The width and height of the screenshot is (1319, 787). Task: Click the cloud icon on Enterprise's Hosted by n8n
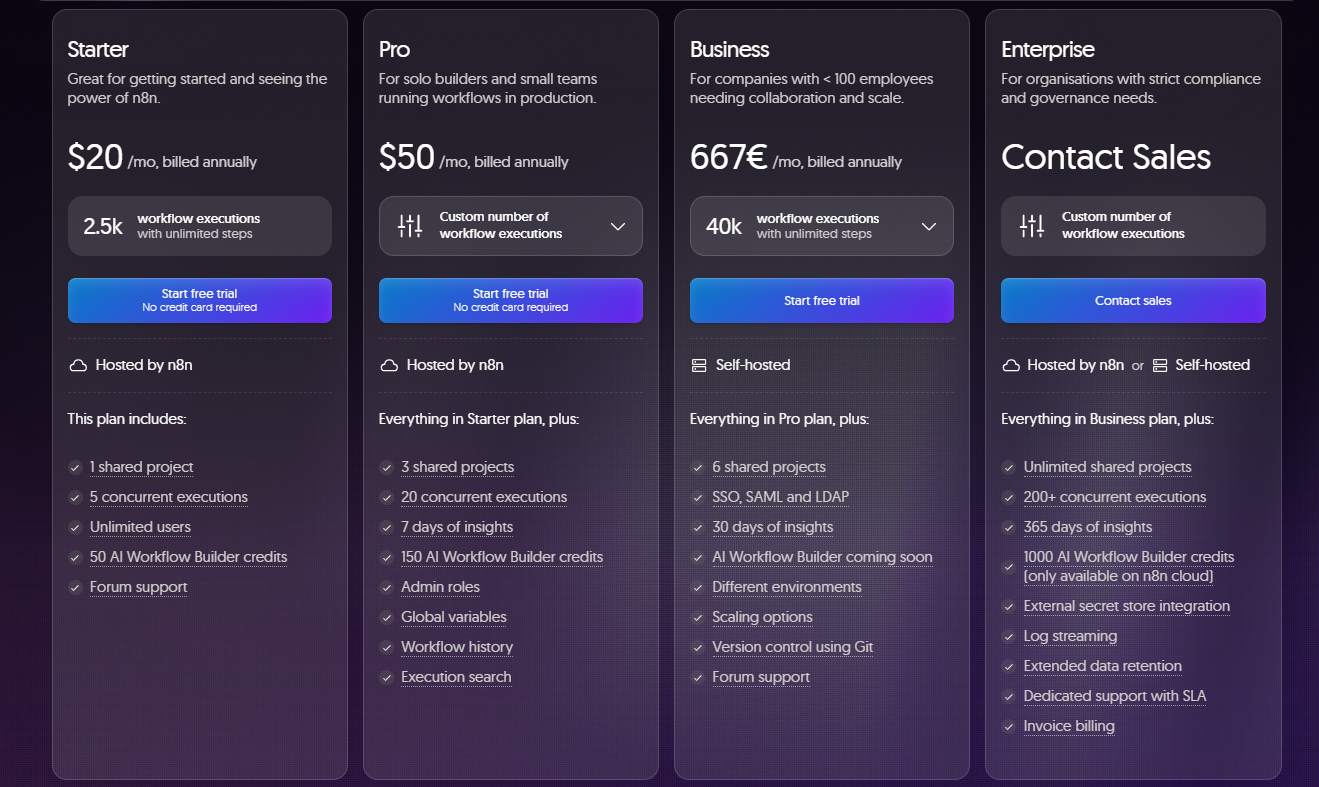point(1010,365)
